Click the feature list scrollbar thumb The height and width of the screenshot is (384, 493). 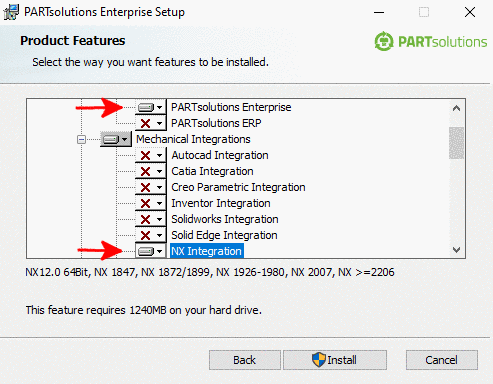457,143
